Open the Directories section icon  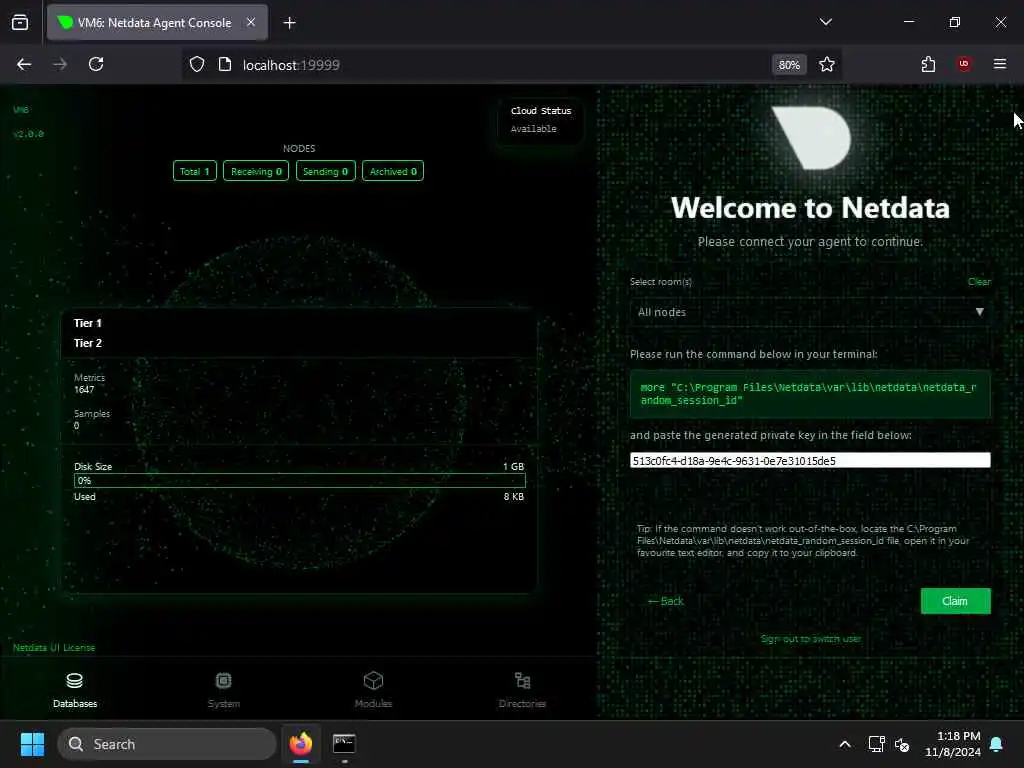tap(522, 681)
